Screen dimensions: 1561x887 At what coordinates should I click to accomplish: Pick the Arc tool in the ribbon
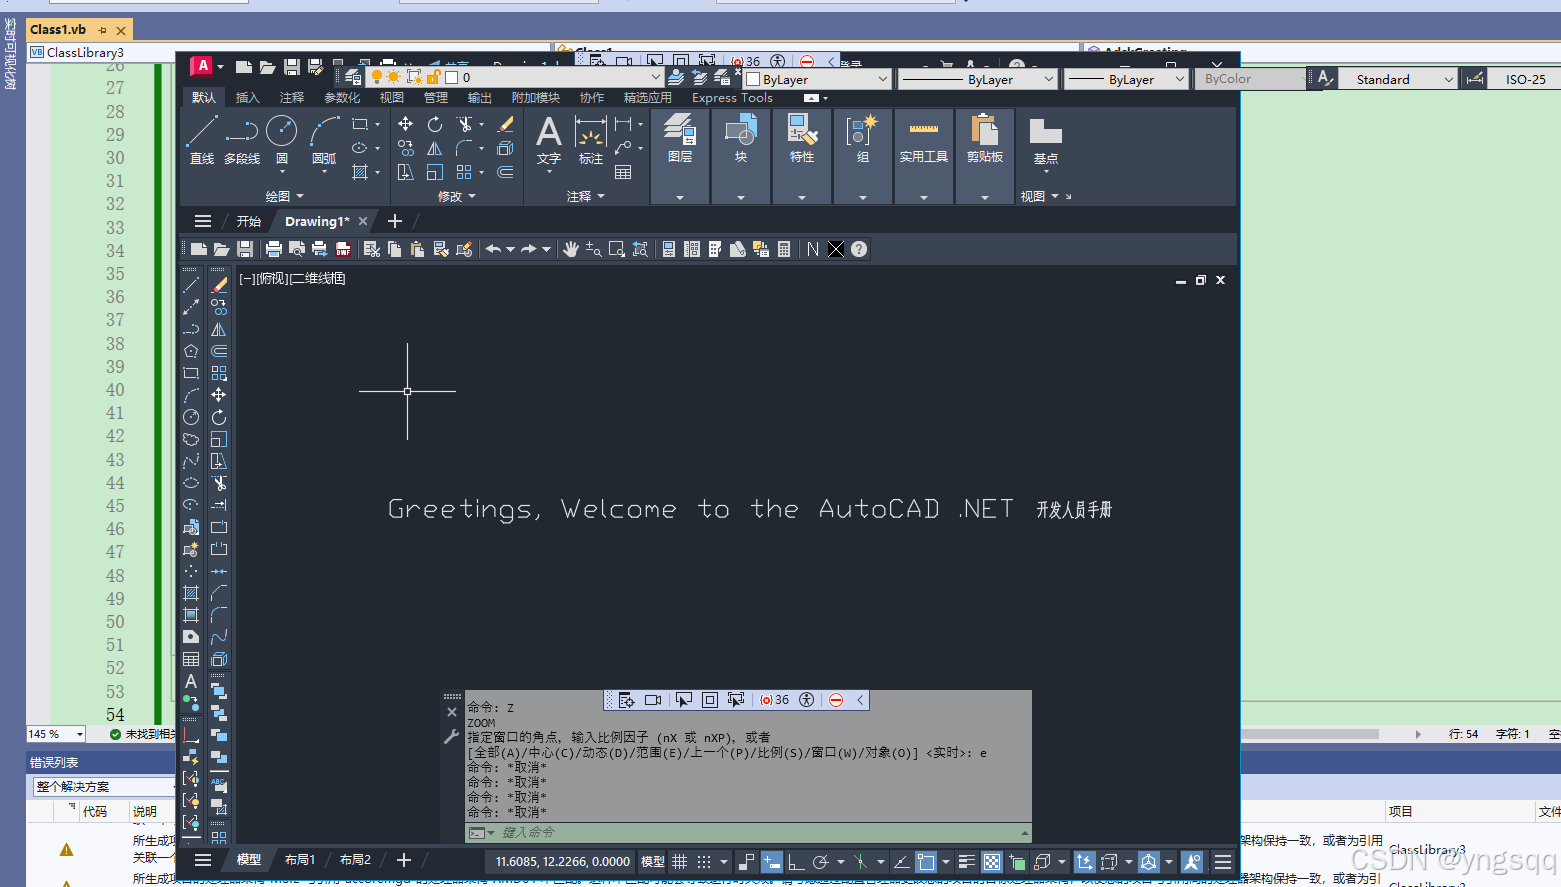(x=324, y=139)
